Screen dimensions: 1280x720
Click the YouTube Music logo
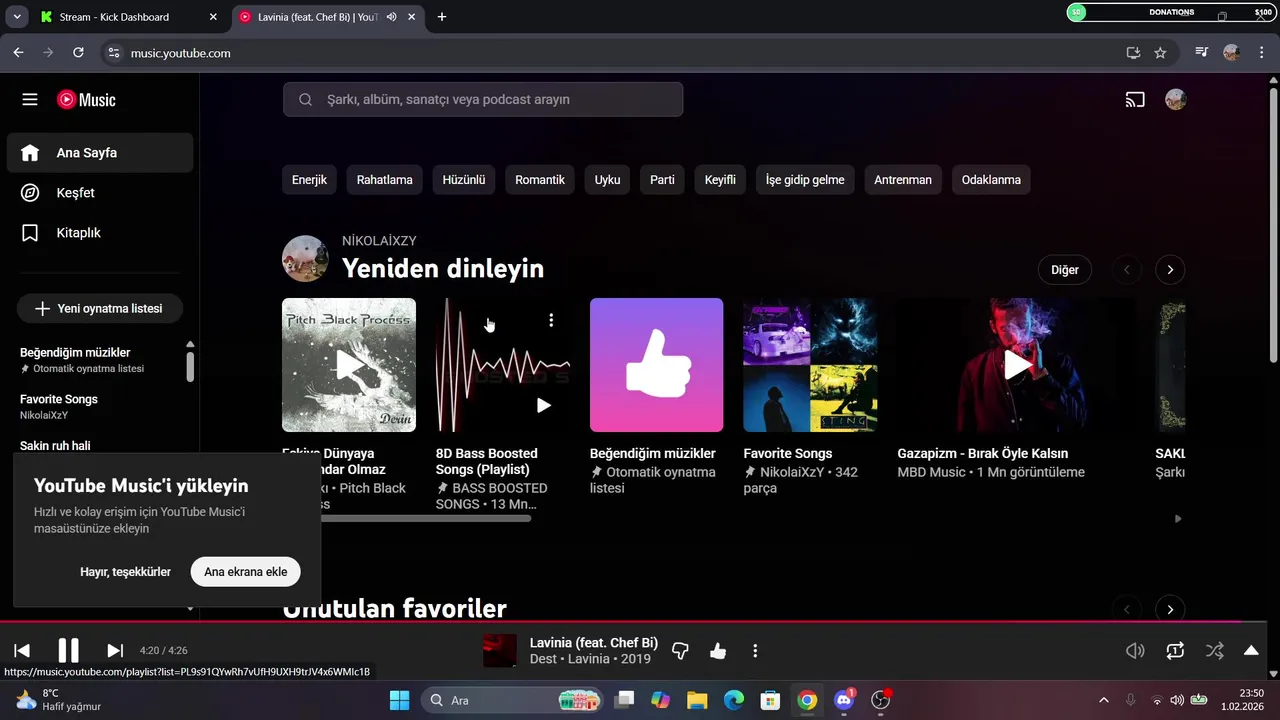[86, 100]
